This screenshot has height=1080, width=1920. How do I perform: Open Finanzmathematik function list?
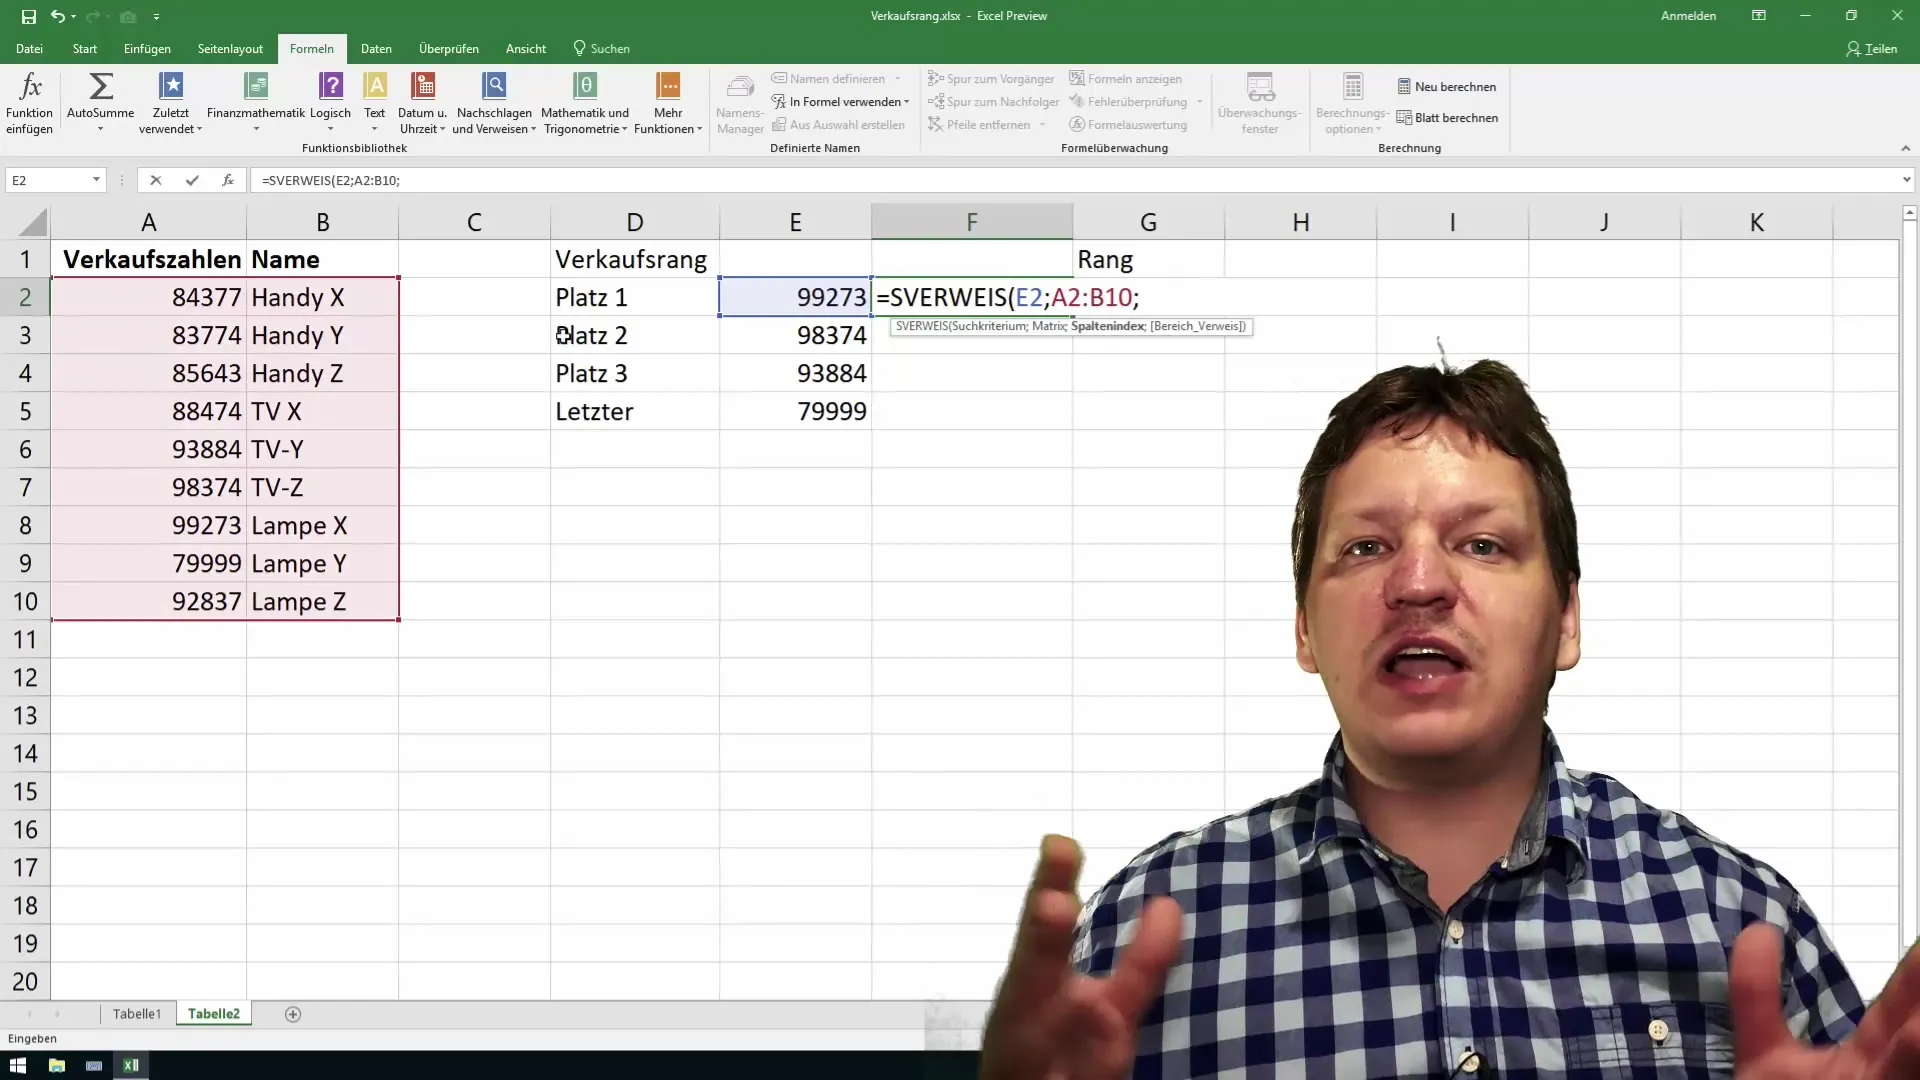256,102
